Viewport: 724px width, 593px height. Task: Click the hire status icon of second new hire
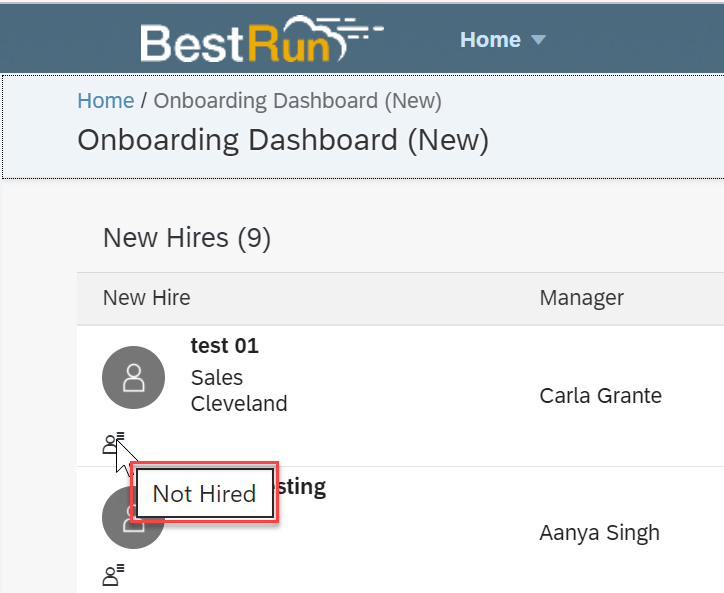click(113, 575)
